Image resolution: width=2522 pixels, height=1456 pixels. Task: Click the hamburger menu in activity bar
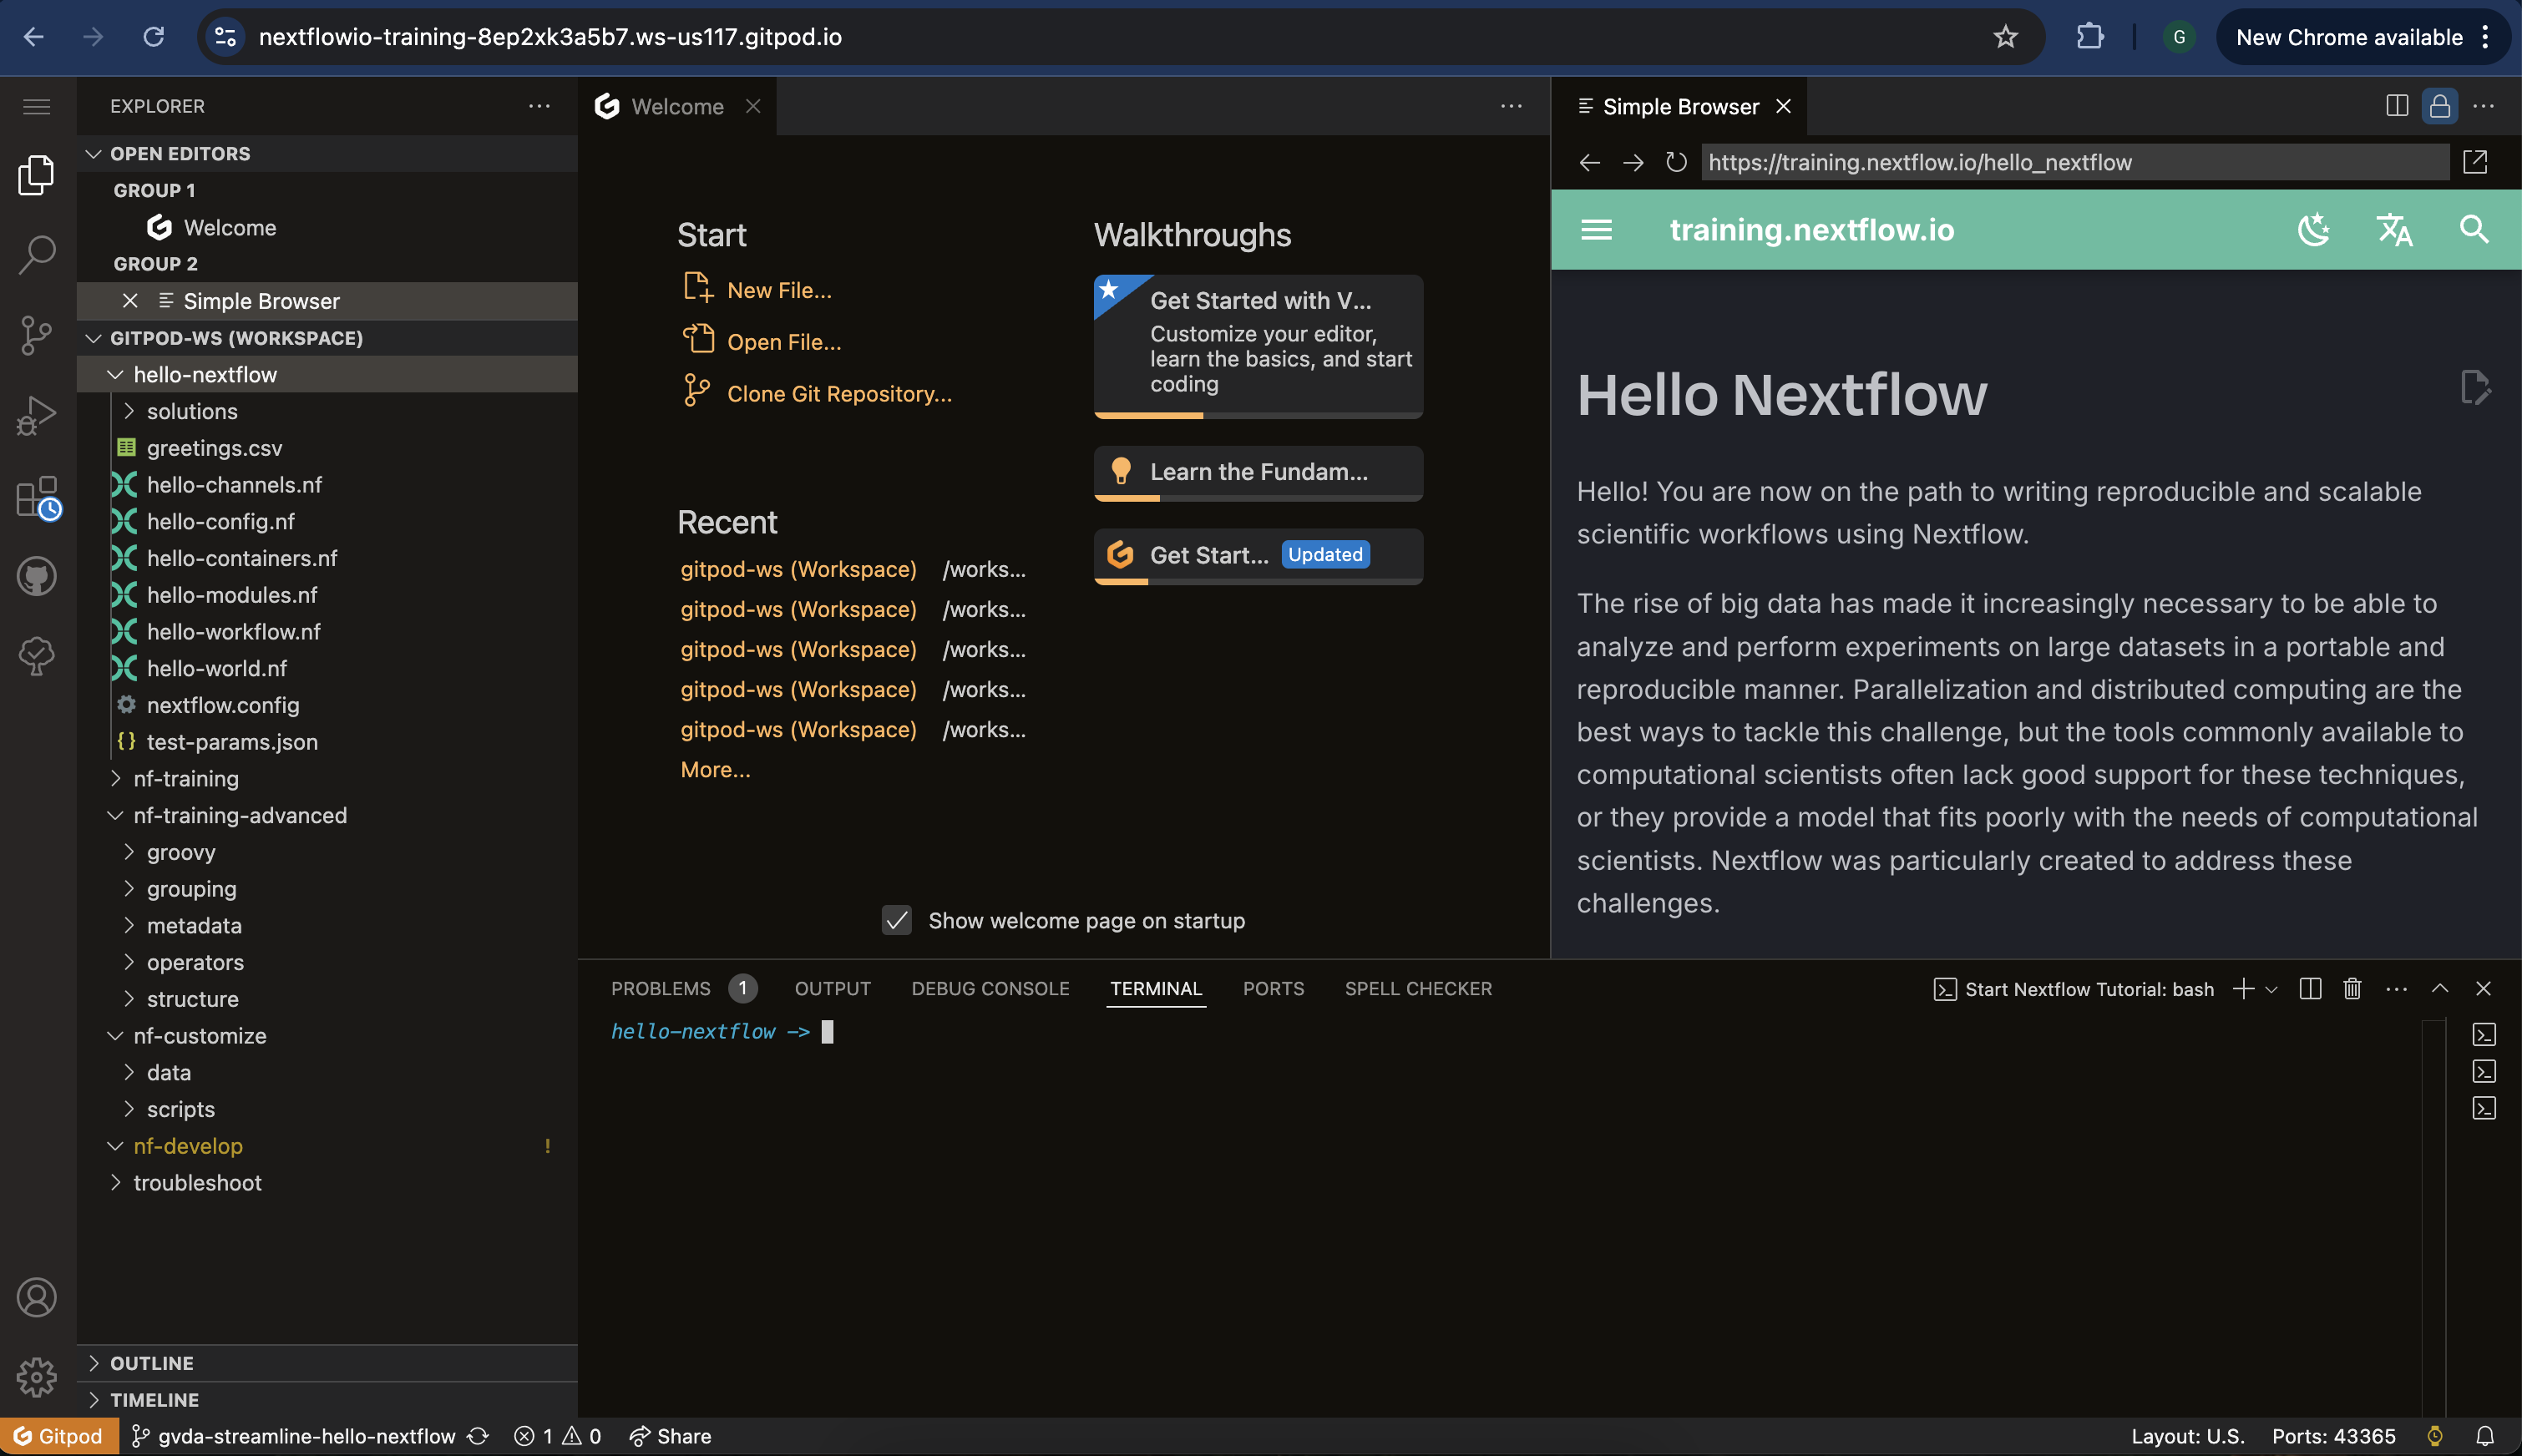click(x=37, y=106)
